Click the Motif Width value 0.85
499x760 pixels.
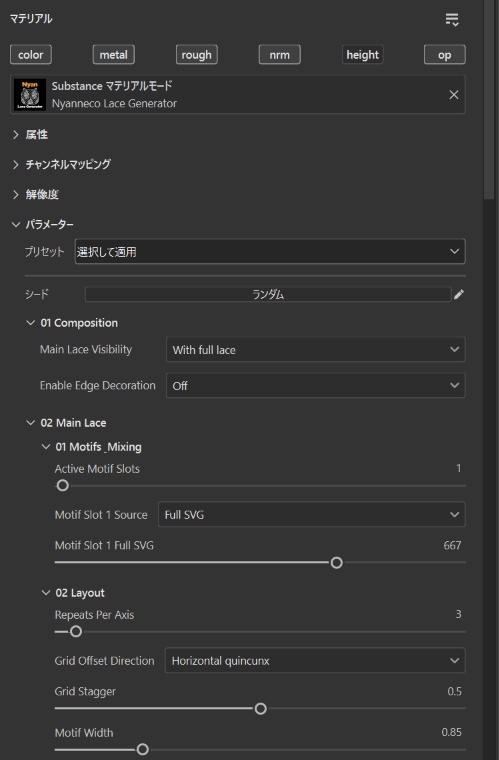(x=451, y=732)
